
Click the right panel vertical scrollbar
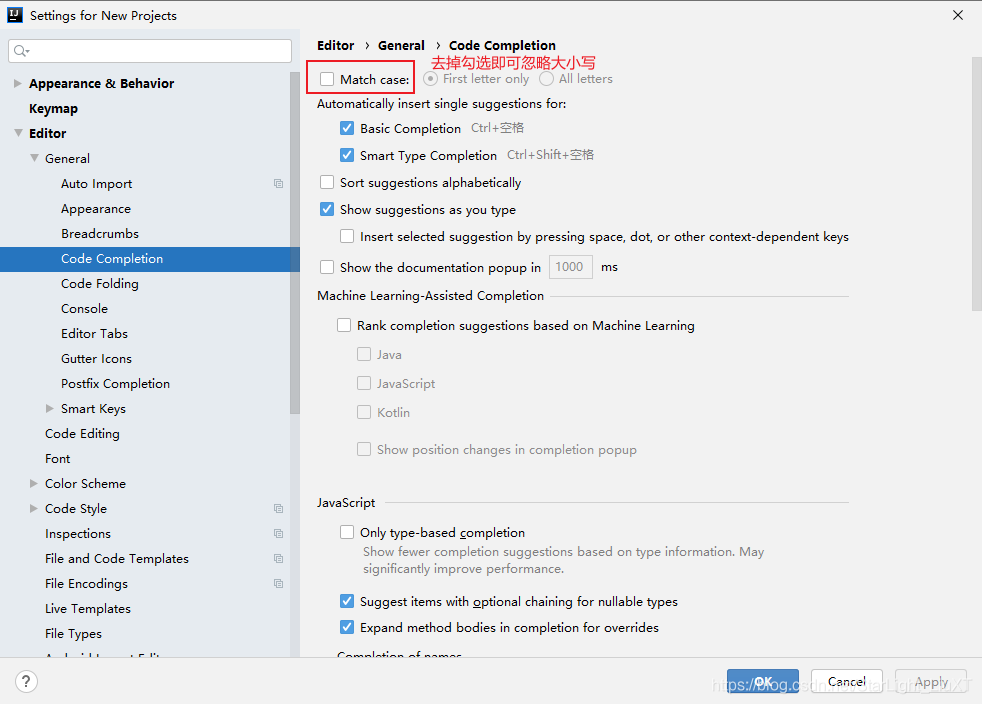click(977, 184)
